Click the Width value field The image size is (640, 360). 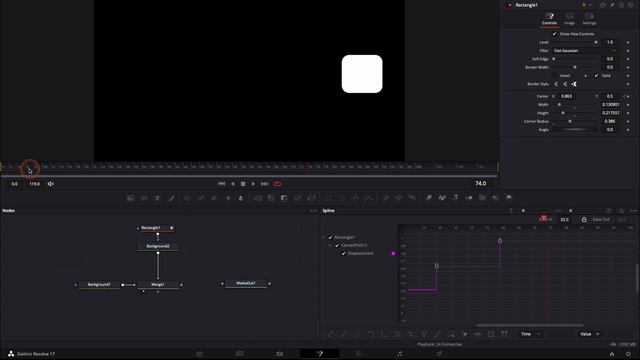[x=610, y=104]
